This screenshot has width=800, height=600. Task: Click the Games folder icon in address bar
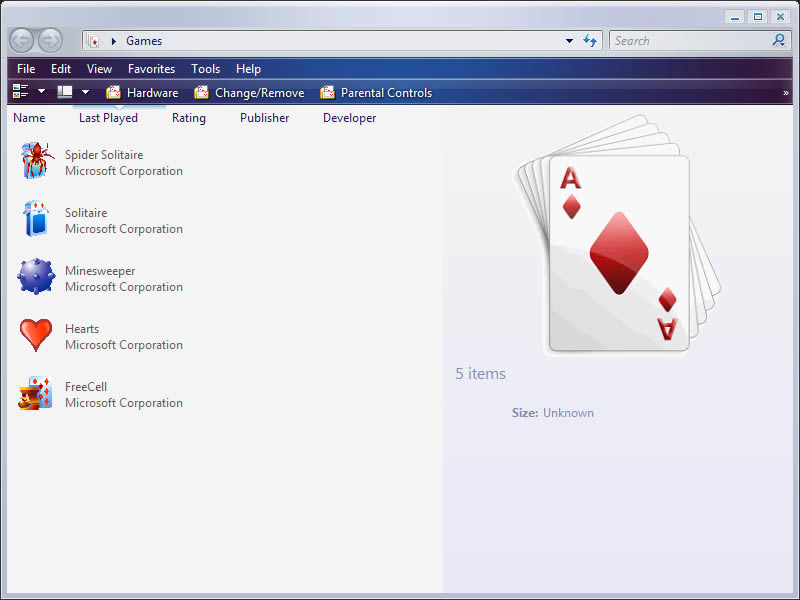coord(93,41)
